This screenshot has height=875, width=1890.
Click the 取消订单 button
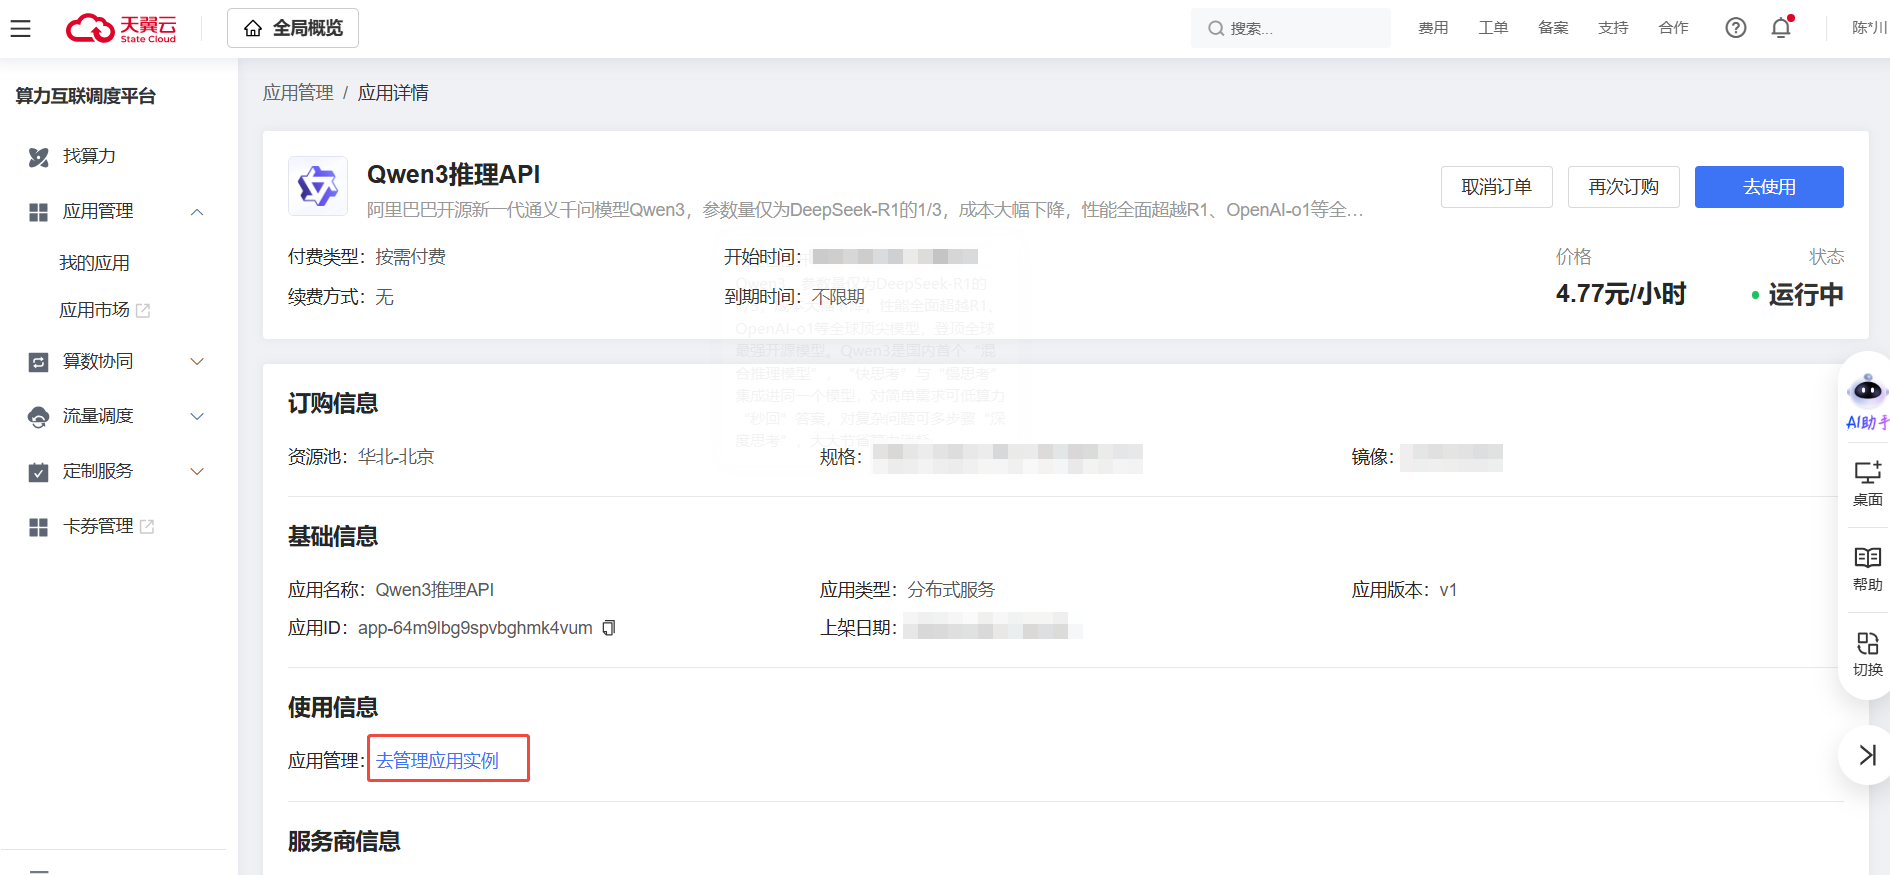click(1496, 187)
